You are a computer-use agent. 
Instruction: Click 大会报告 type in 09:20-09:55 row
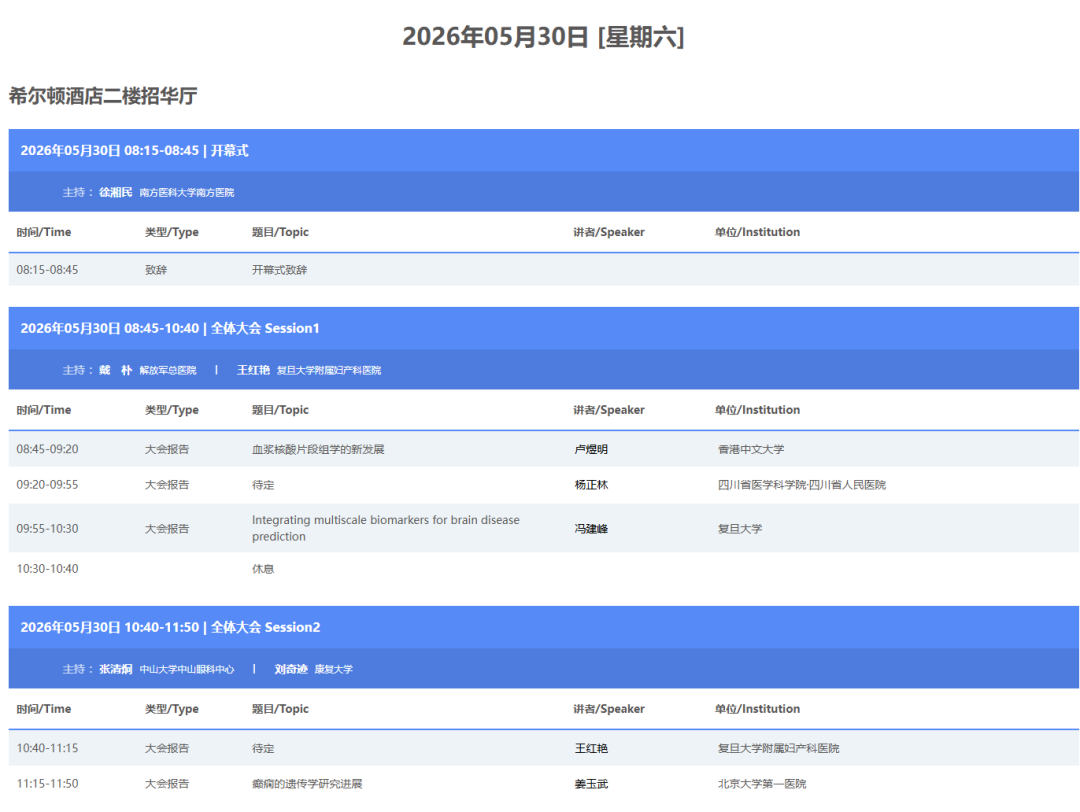pyautogui.click(x=167, y=485)
